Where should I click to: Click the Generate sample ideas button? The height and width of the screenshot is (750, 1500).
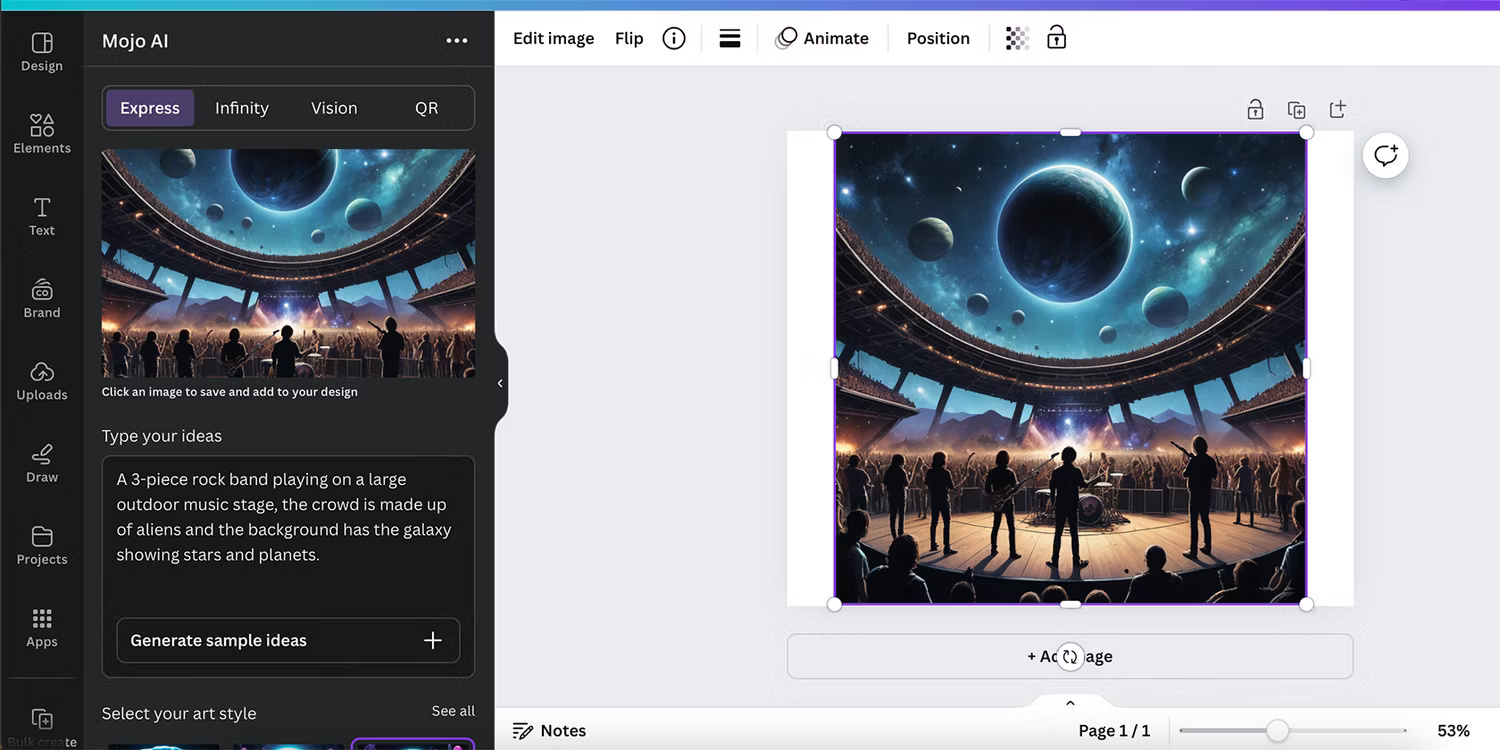tap(287, 640)
